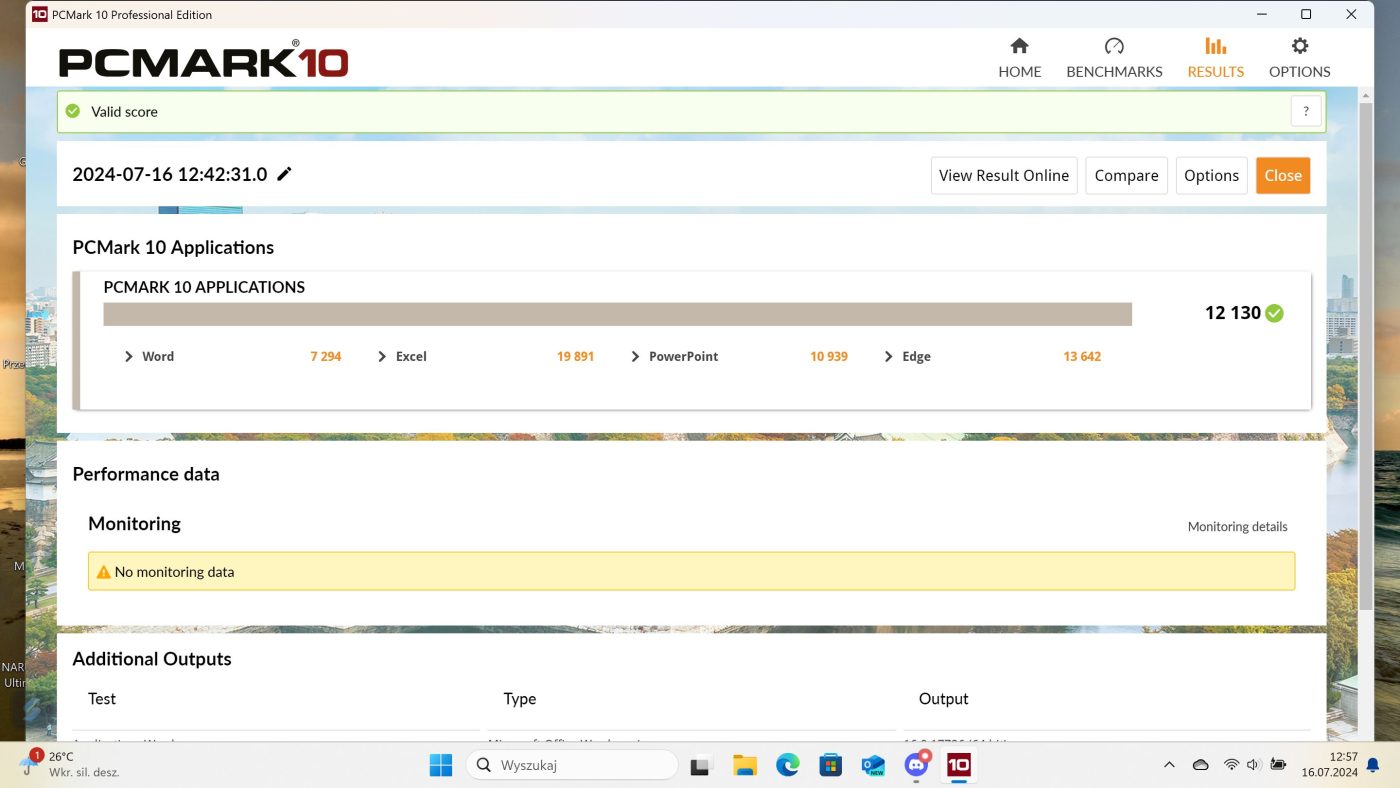Open Task View on taskbar
The width and height of the screenshot is (1400, 788).
pos(701,765)
